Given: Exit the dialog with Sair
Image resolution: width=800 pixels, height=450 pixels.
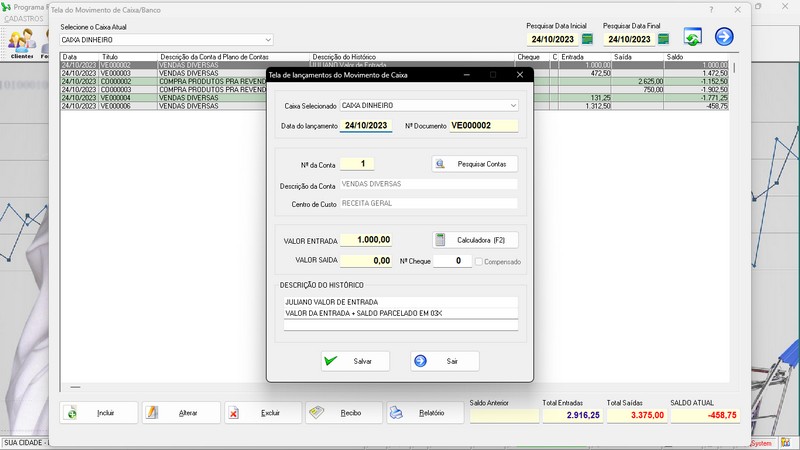Looking at the screenshot, I should tap(445, 361).
